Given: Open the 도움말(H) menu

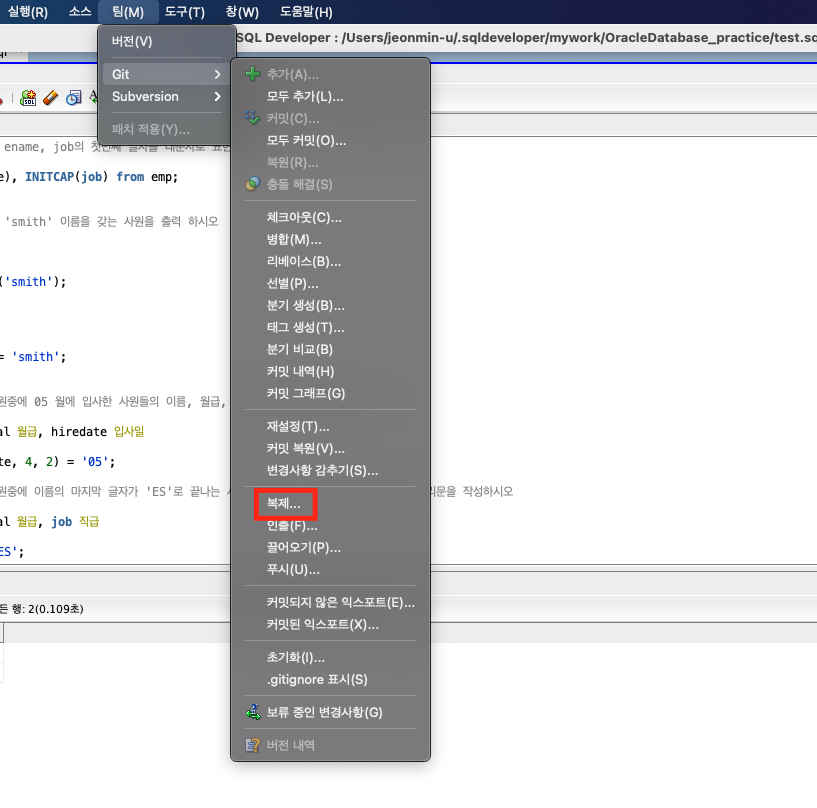Looking at the screenshot, I should point(306,11).
